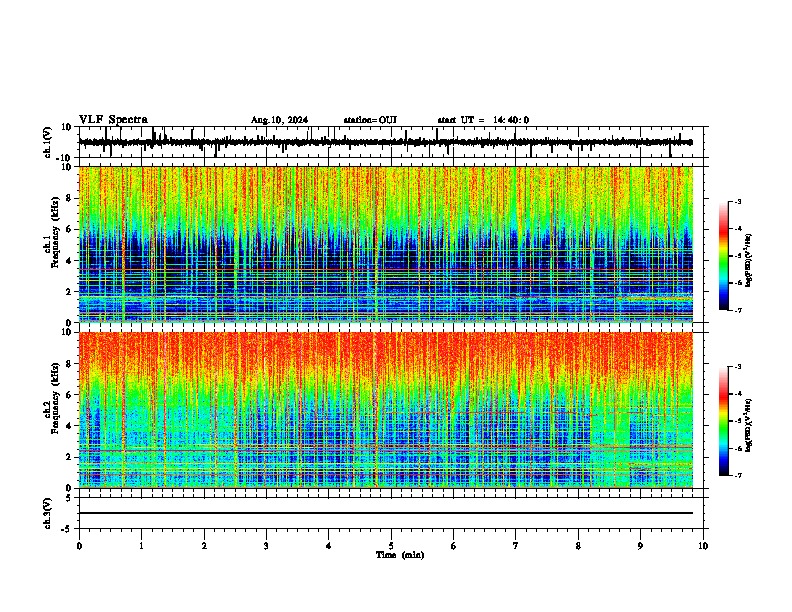The height and width of the screenshot is (612, 792).
Task: Click the time axis tick label "6"
Action: (454, 546)
